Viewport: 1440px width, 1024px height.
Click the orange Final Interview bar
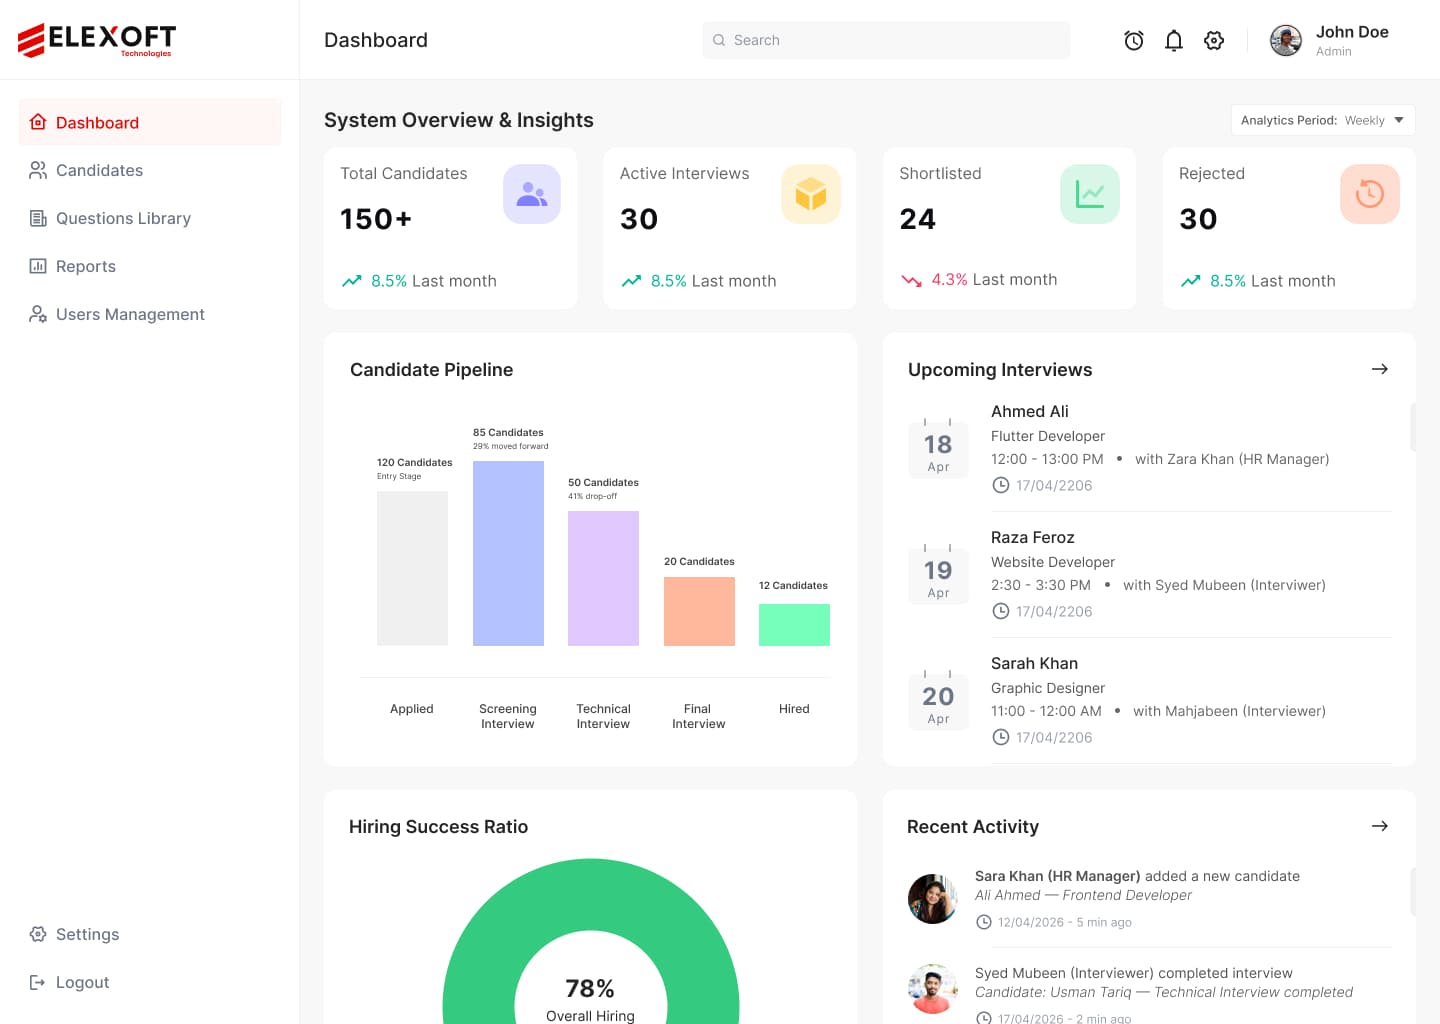pos(699,611)
